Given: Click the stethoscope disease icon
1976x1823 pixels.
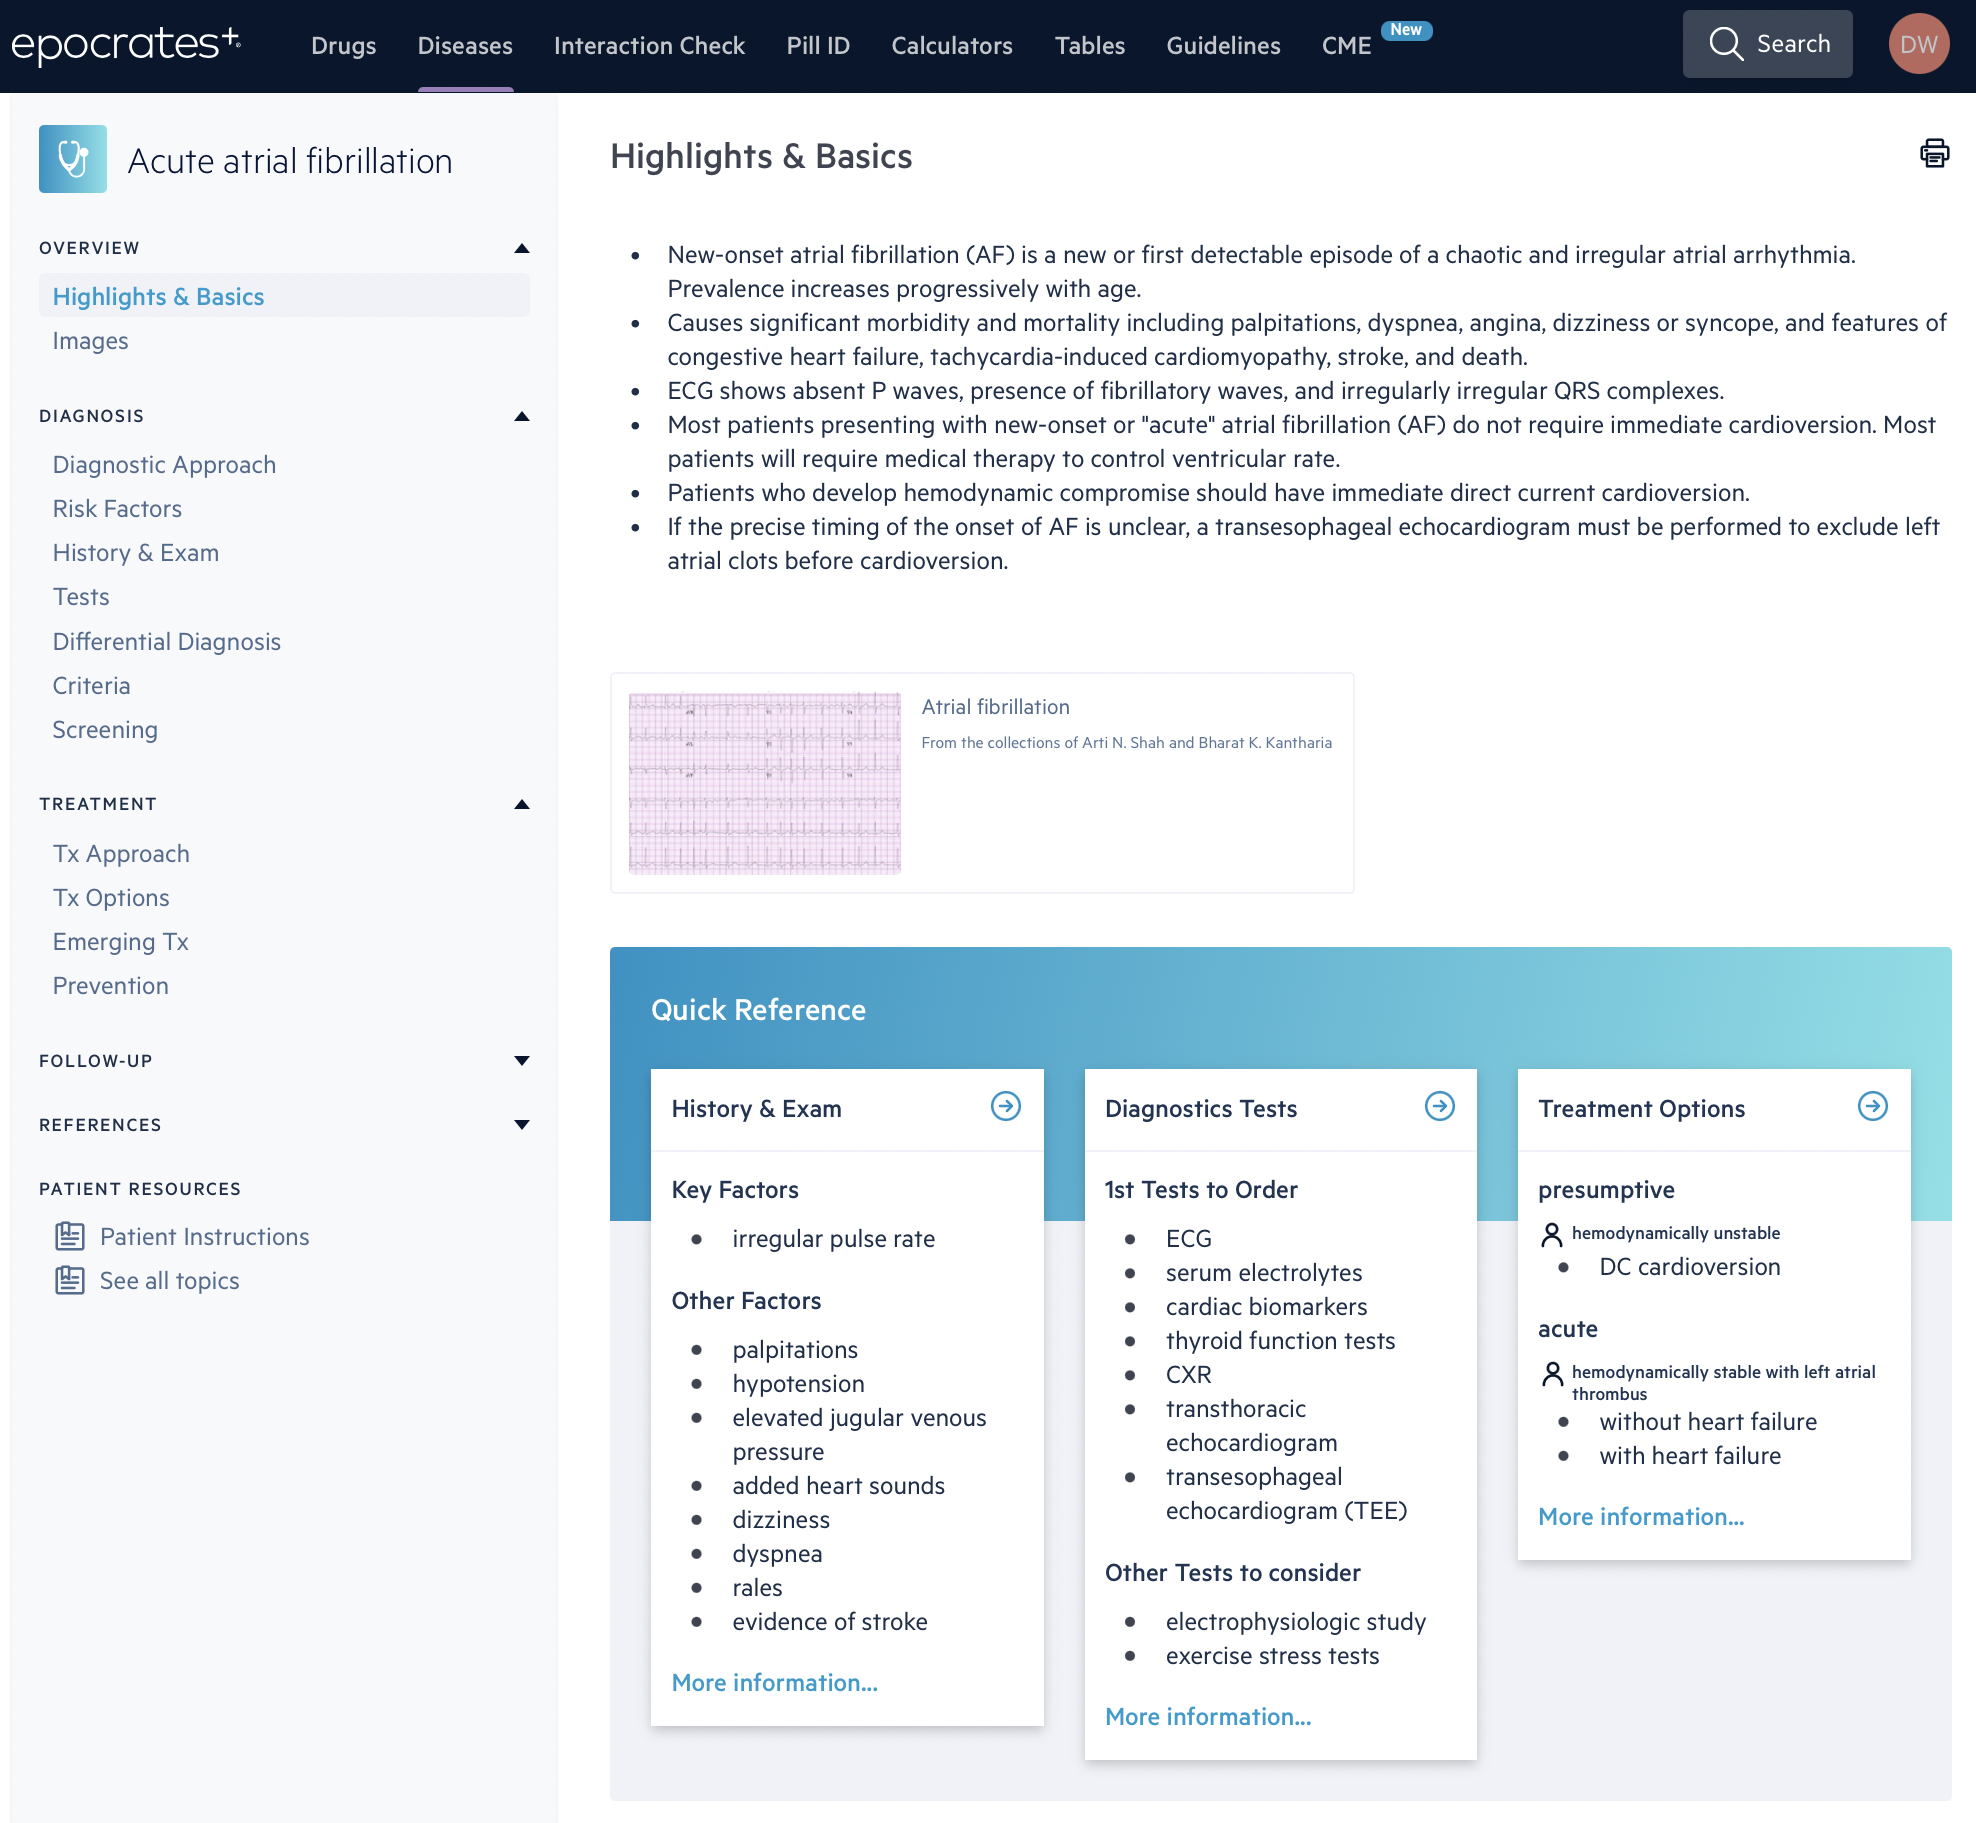Looking at the screenshot, I should tap(73, 159).
